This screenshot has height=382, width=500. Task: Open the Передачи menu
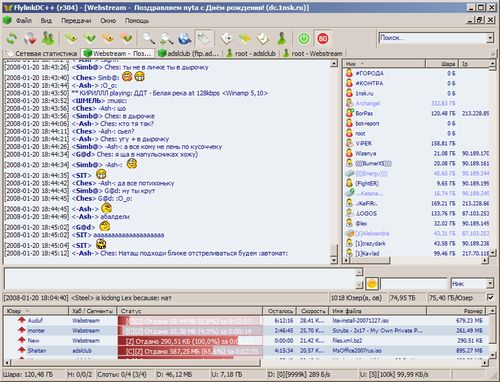[x=76, y=21]
